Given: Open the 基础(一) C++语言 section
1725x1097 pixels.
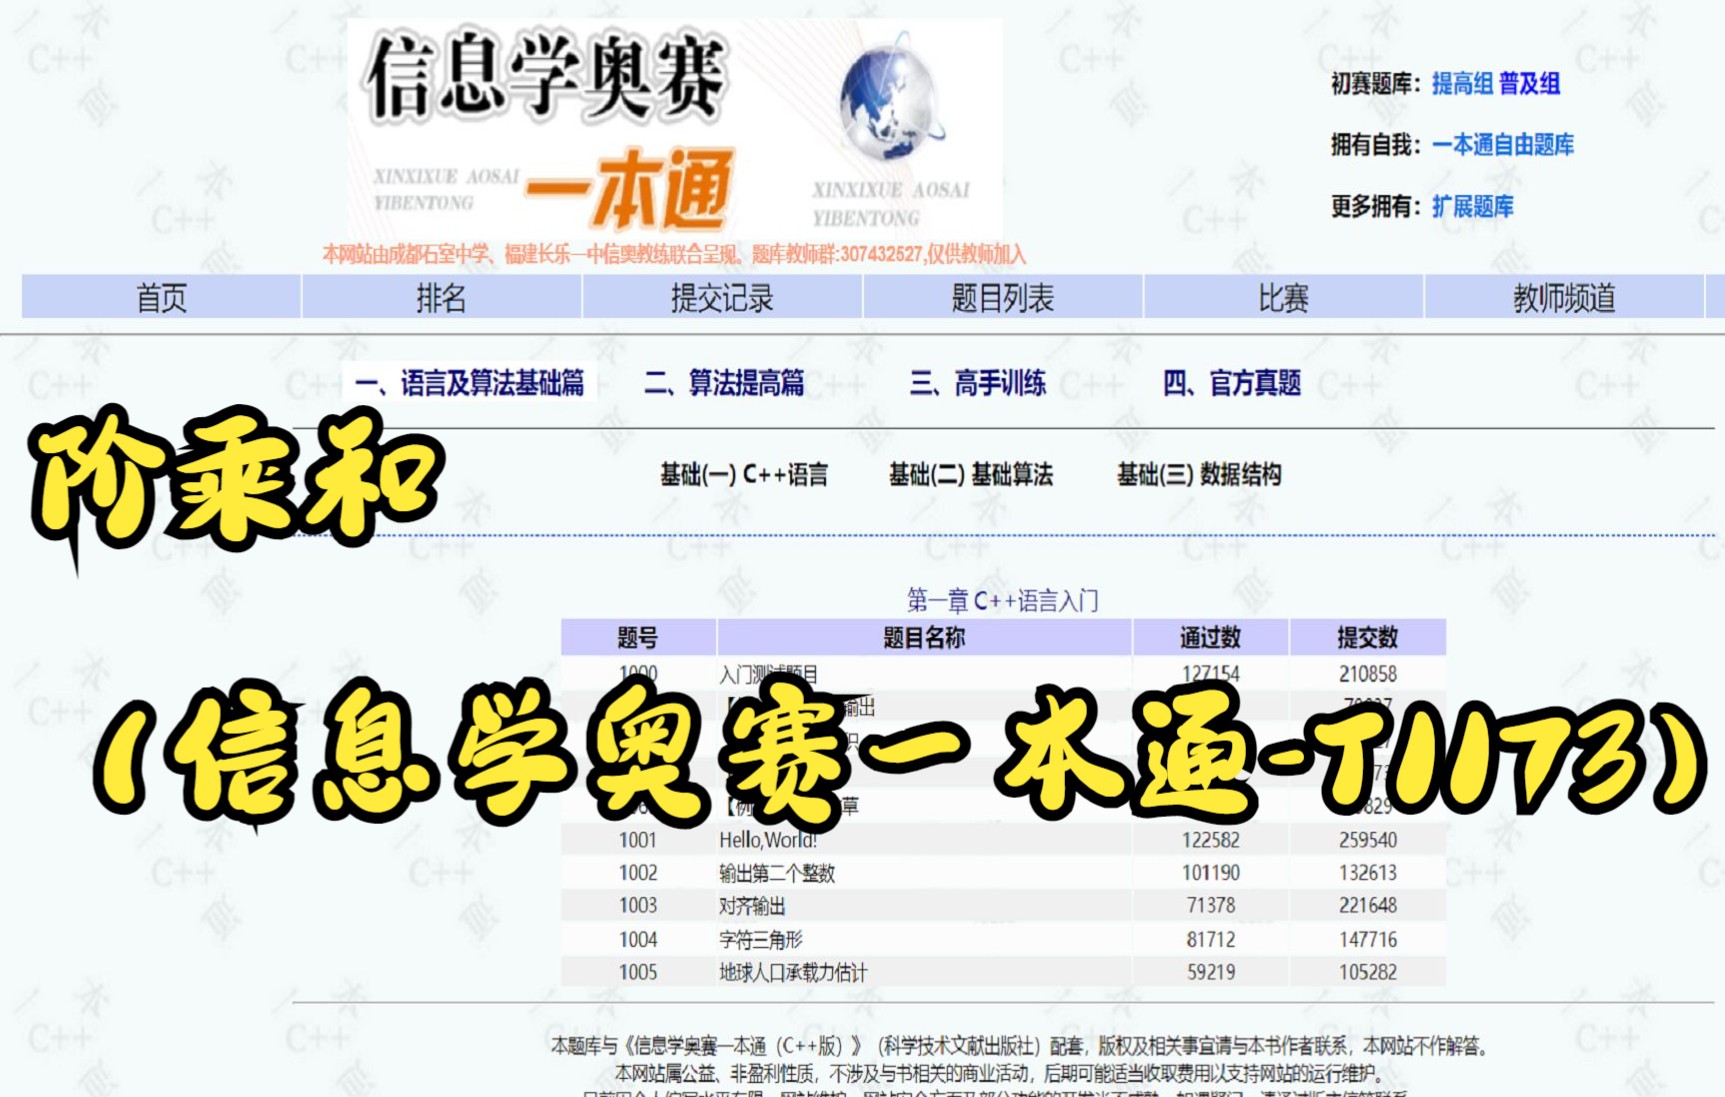Looking at the screenshot, I should point(744,475).
